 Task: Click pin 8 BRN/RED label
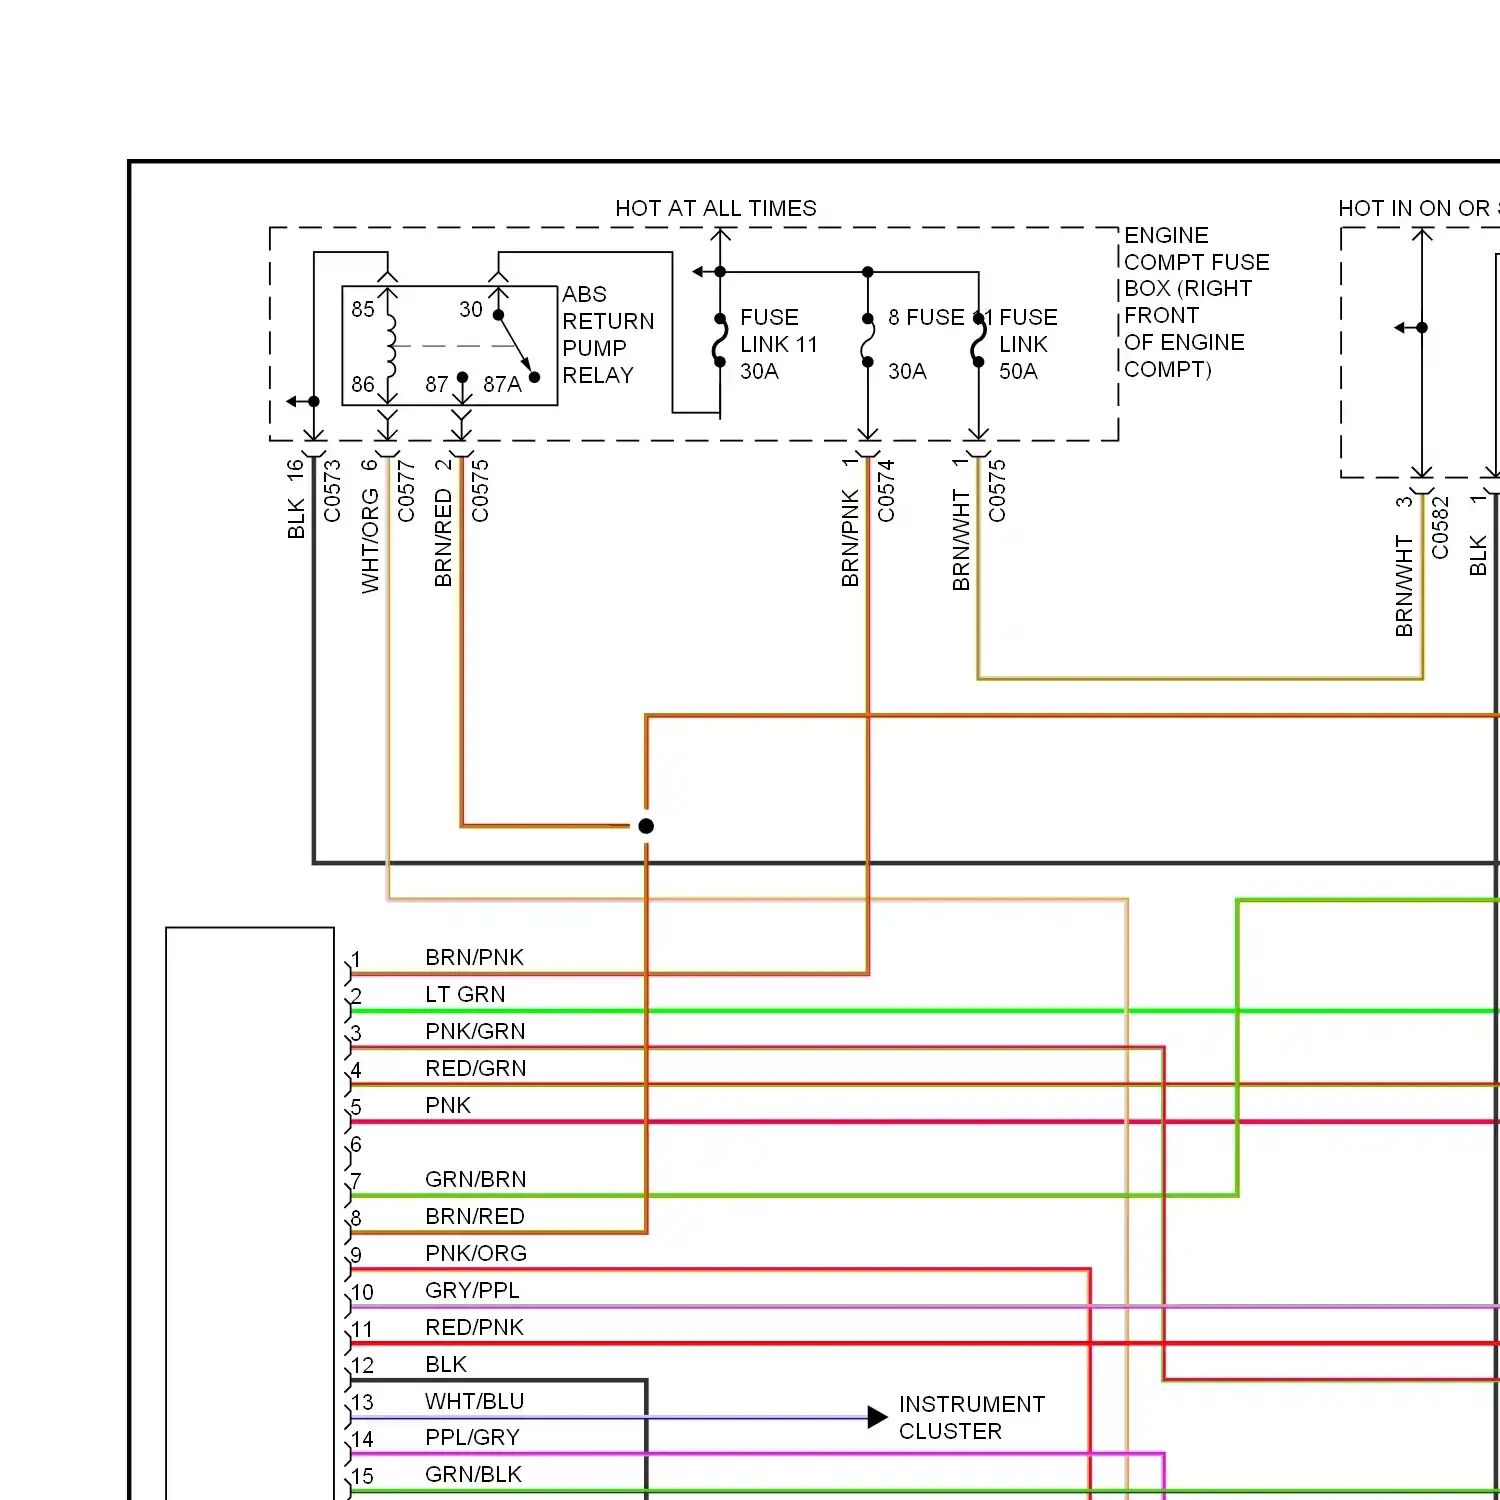474,1216
